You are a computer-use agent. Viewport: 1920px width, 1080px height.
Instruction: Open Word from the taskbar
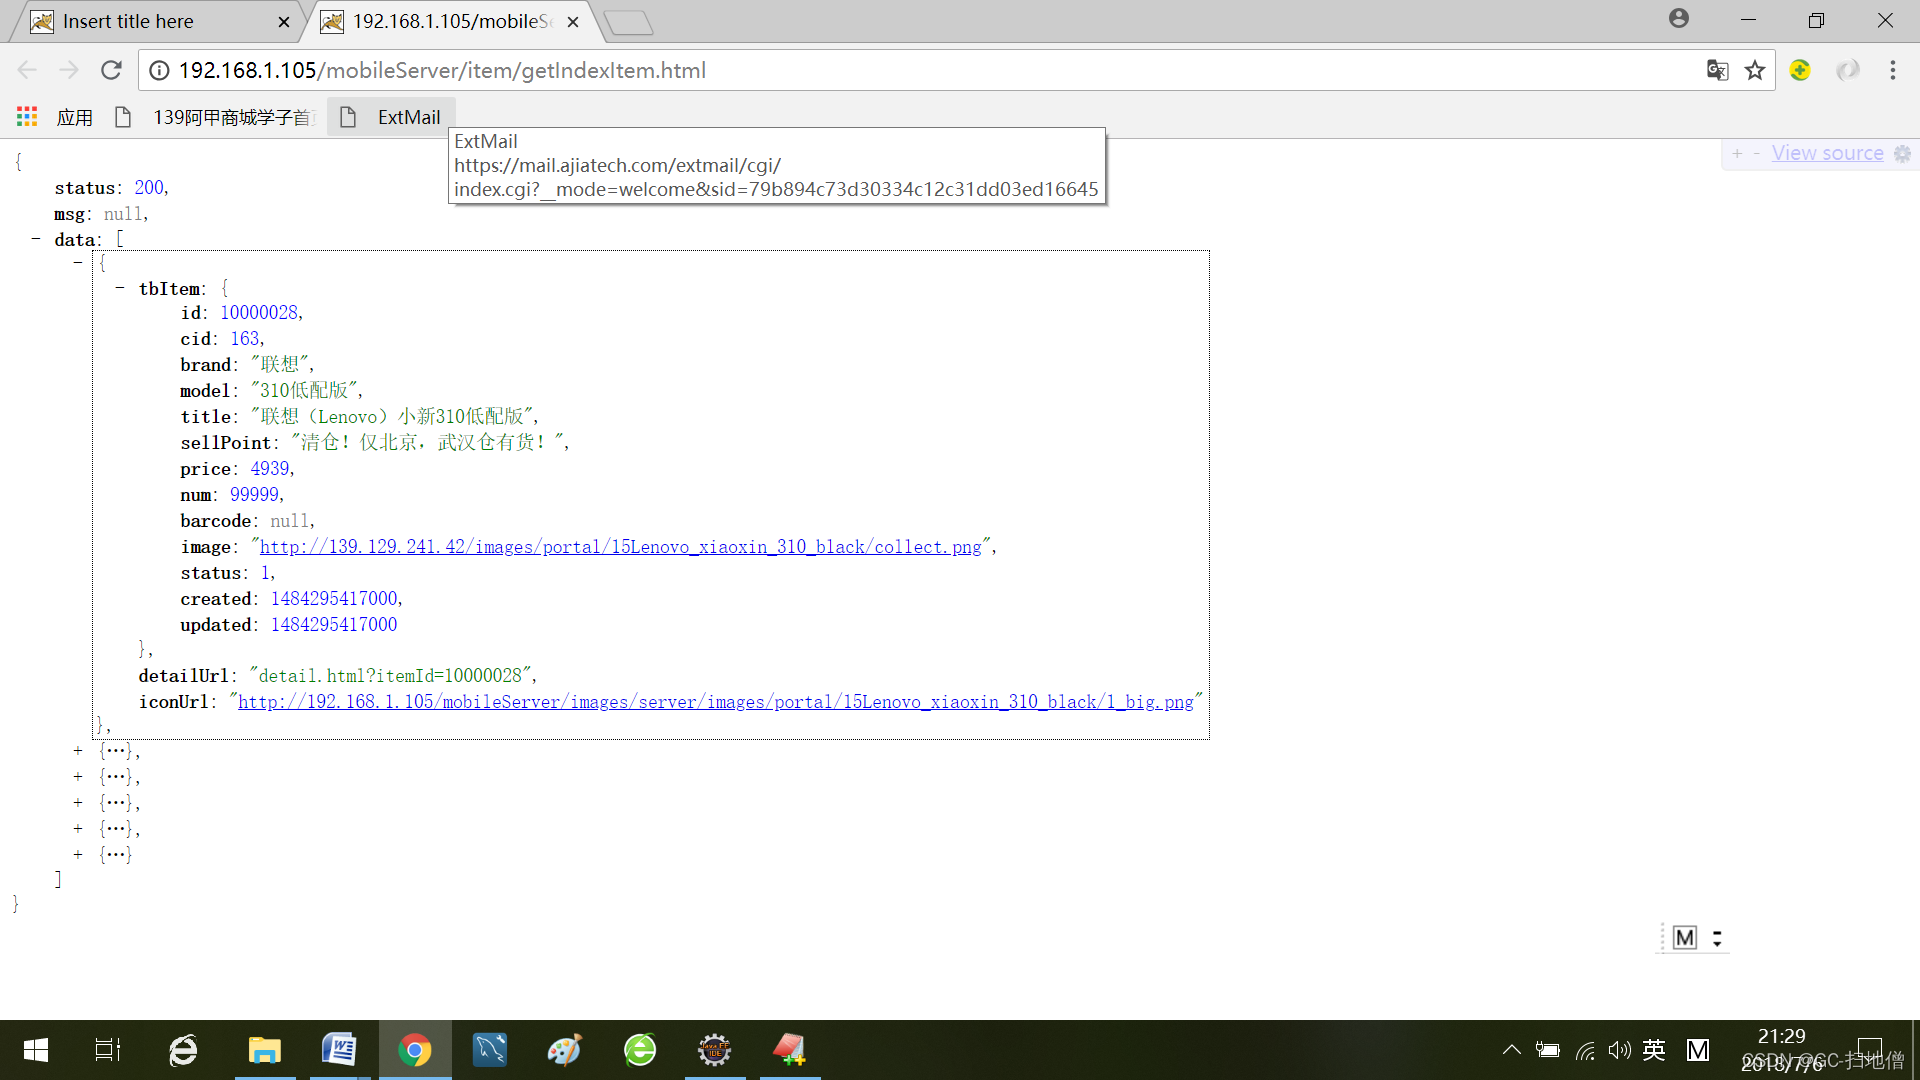(339, 1050)
